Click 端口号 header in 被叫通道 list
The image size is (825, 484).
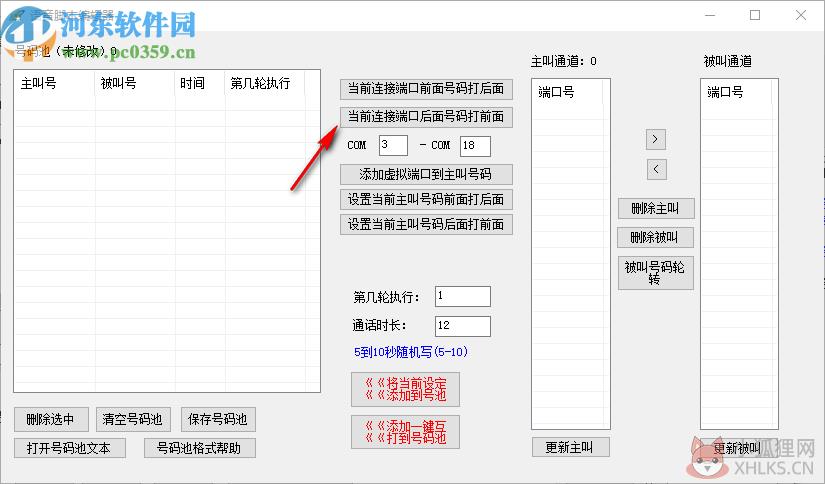pyautogui.click(x=736, y=93)
